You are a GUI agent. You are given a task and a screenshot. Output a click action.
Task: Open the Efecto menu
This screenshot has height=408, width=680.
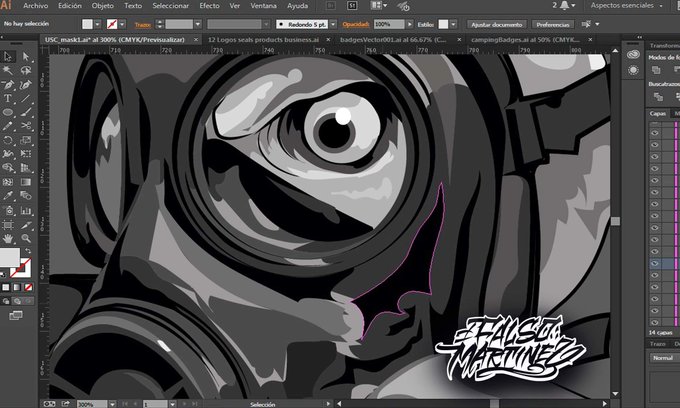209,6
